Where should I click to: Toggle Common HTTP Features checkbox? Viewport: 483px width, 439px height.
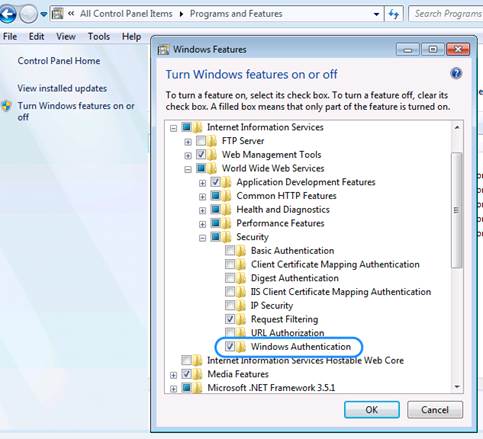[215, 195]
